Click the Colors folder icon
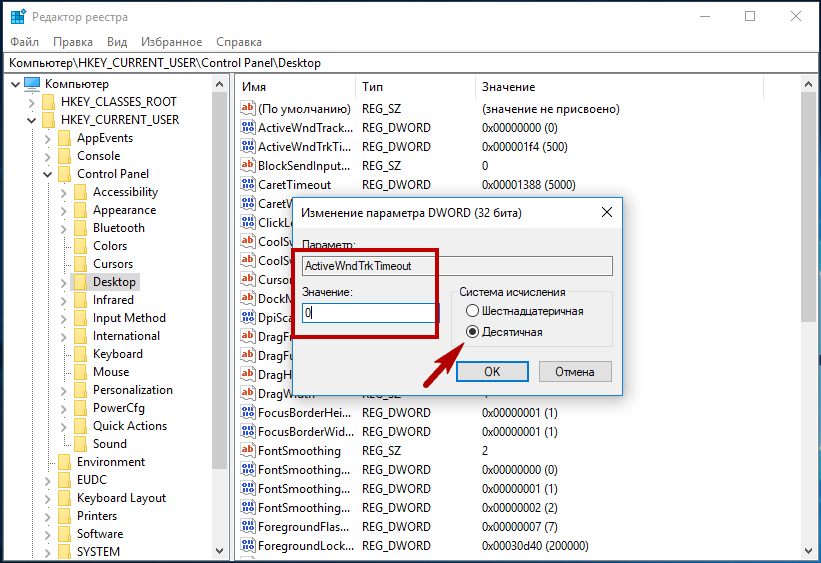821x563 pixels. [81, 246]
